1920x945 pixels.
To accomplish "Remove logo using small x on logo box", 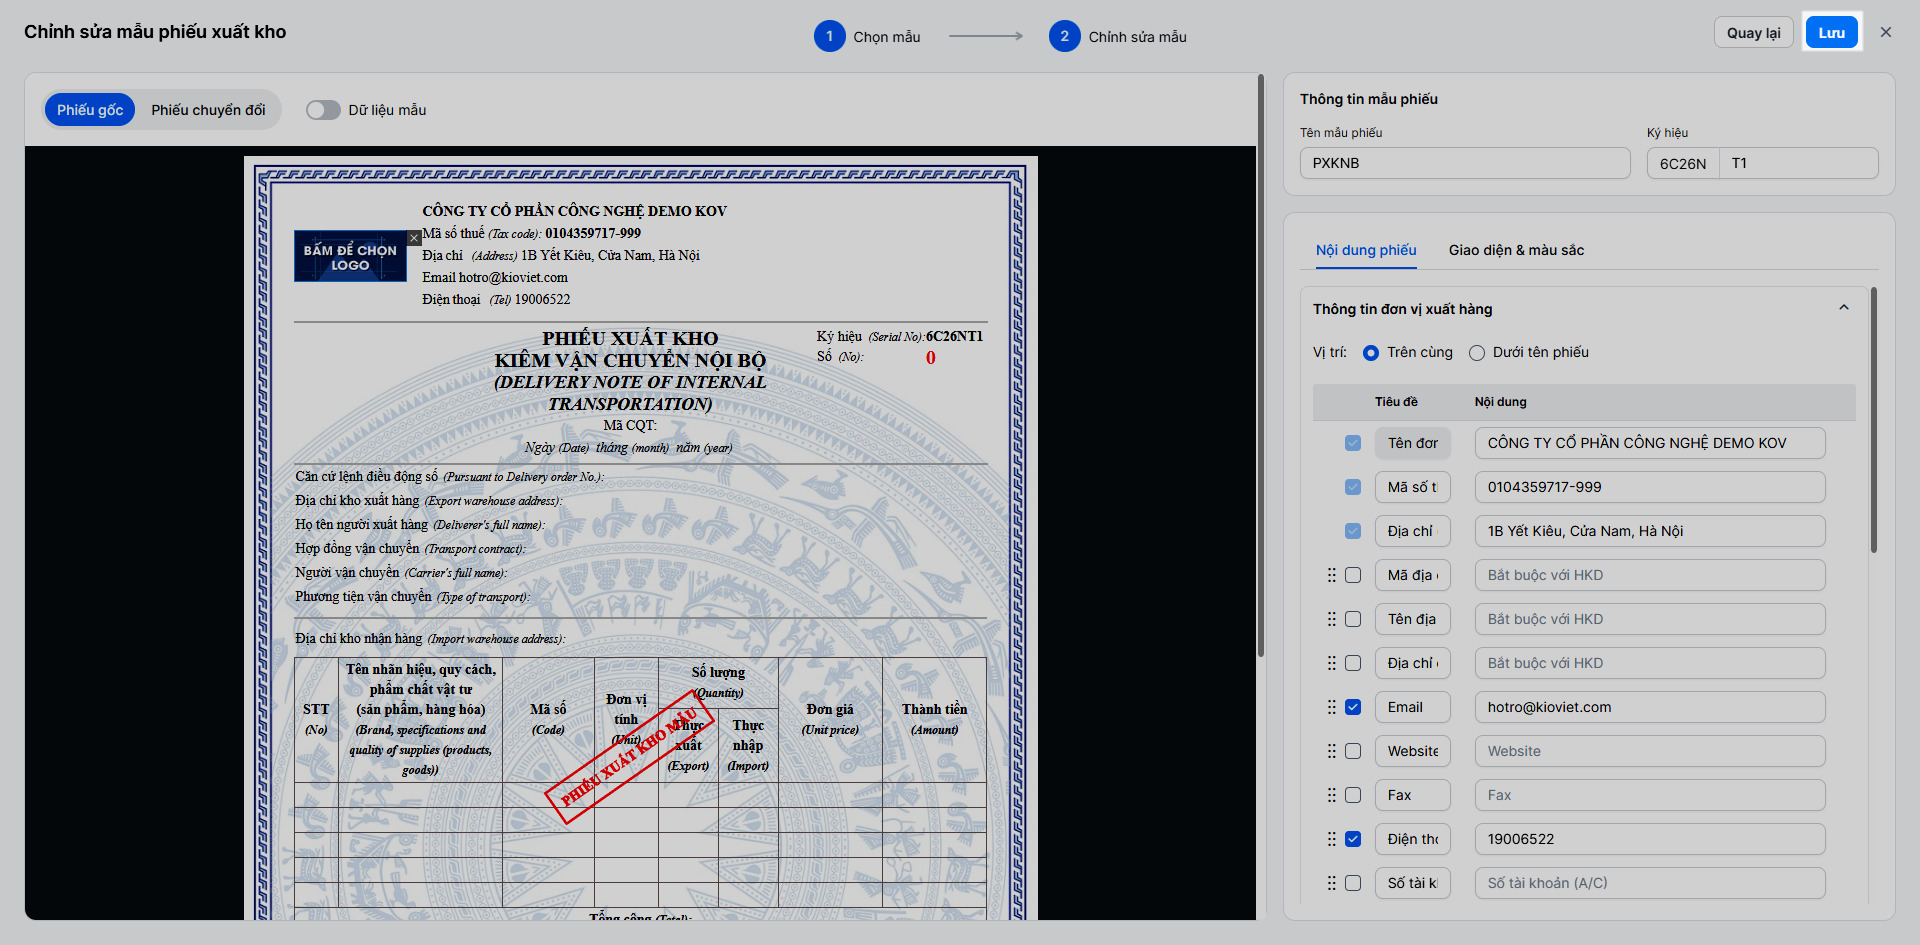I will (x=414, y=238).
